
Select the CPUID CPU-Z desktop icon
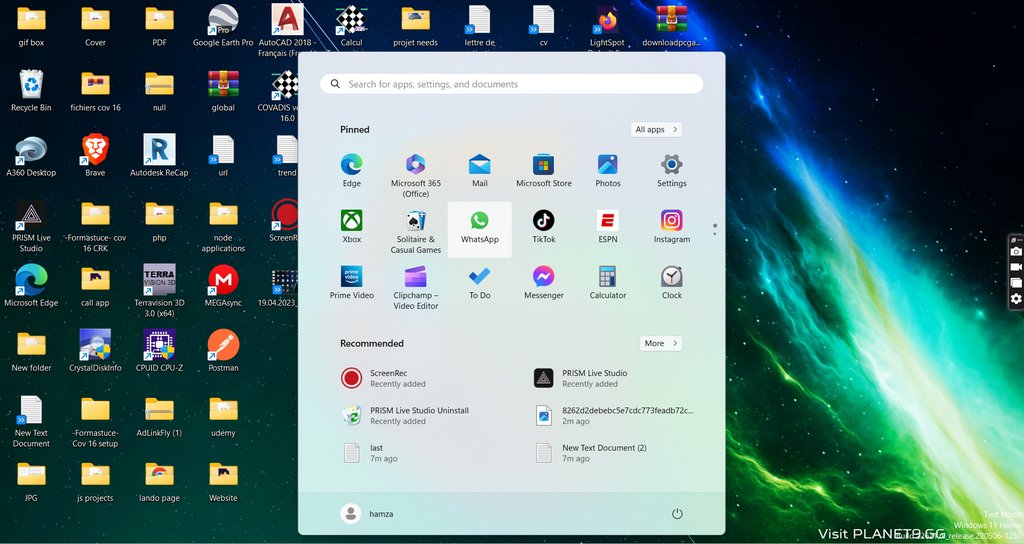tap(159, 351)
